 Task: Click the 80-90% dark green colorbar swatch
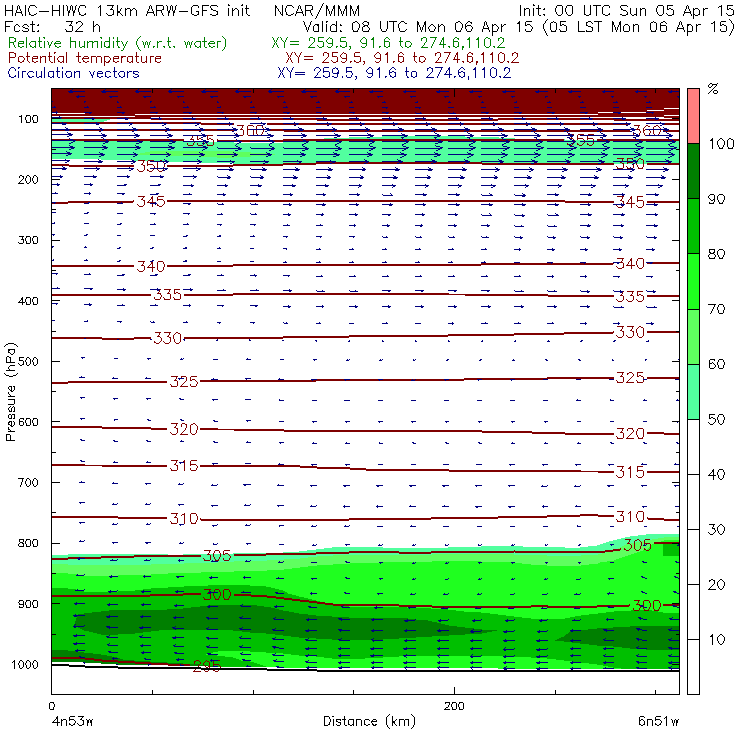(693, 226)
